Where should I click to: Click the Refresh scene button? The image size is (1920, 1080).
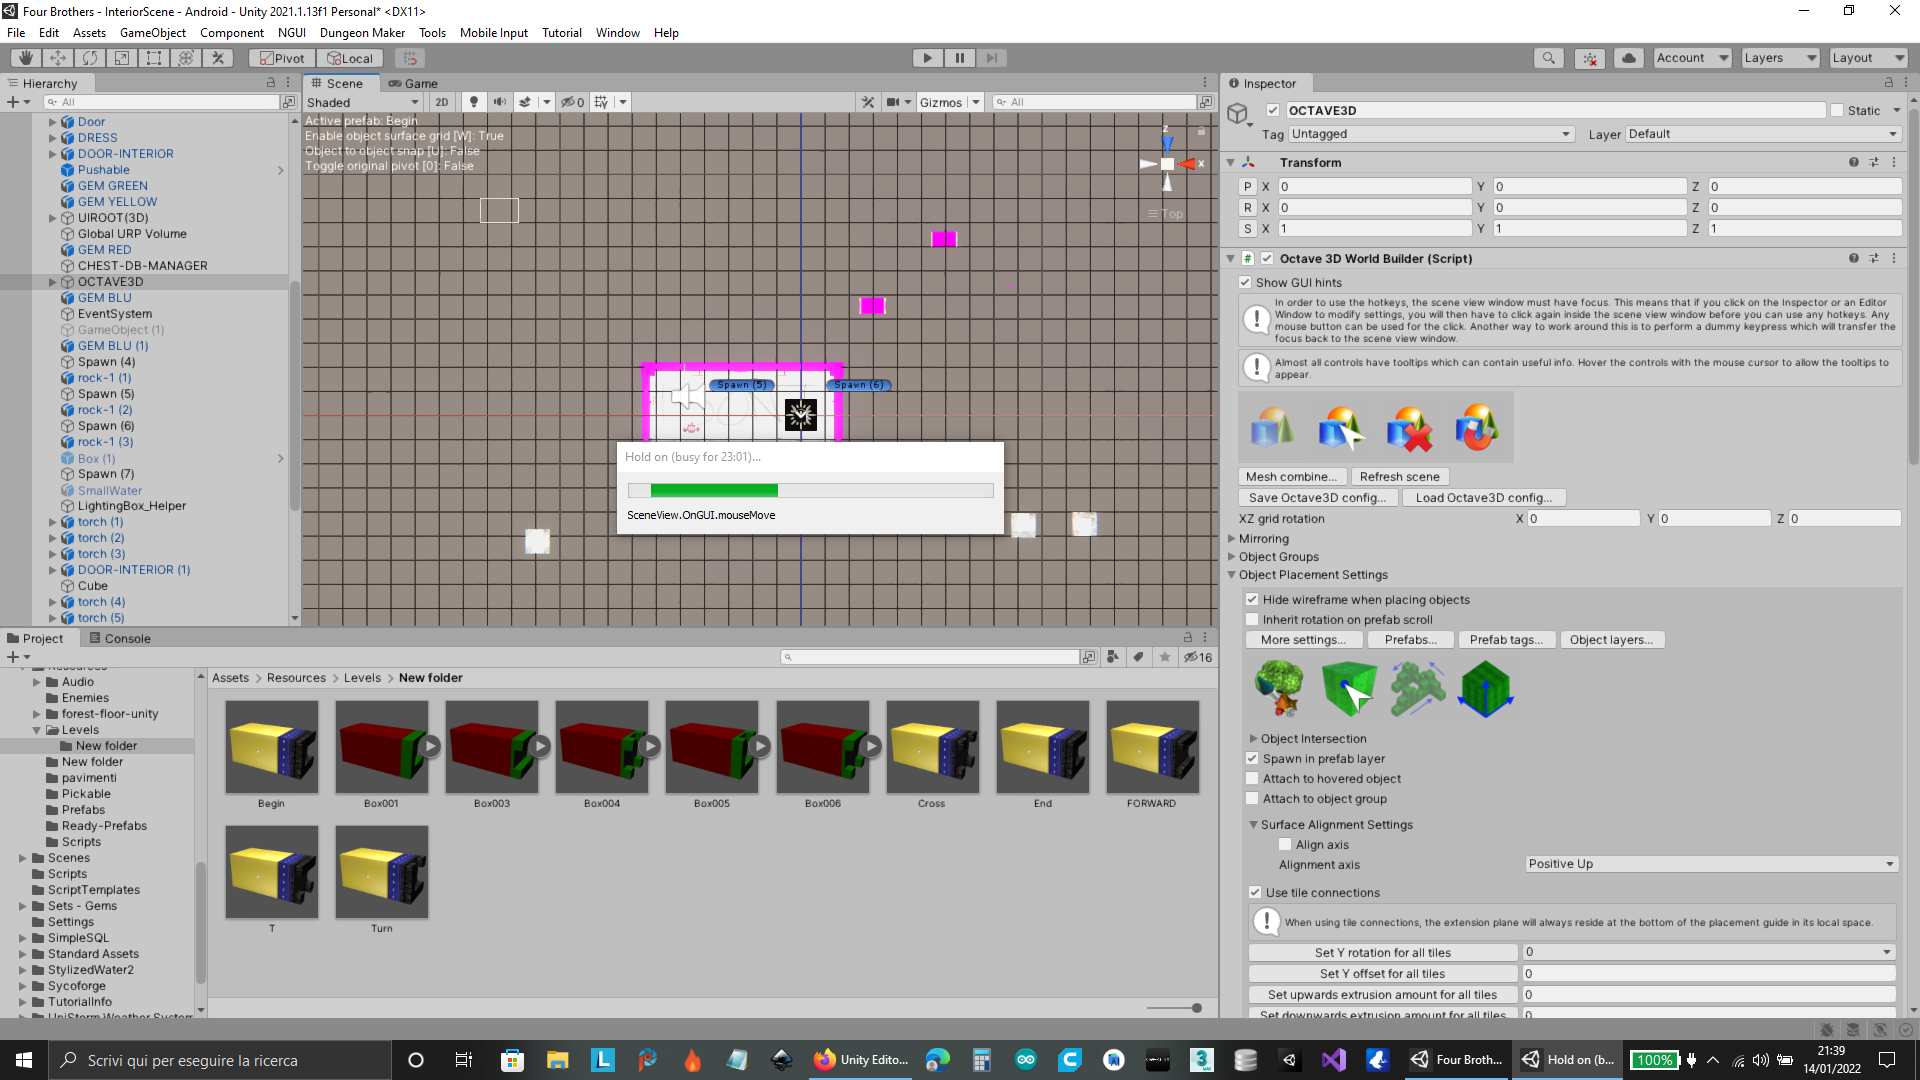(1400, 477)
